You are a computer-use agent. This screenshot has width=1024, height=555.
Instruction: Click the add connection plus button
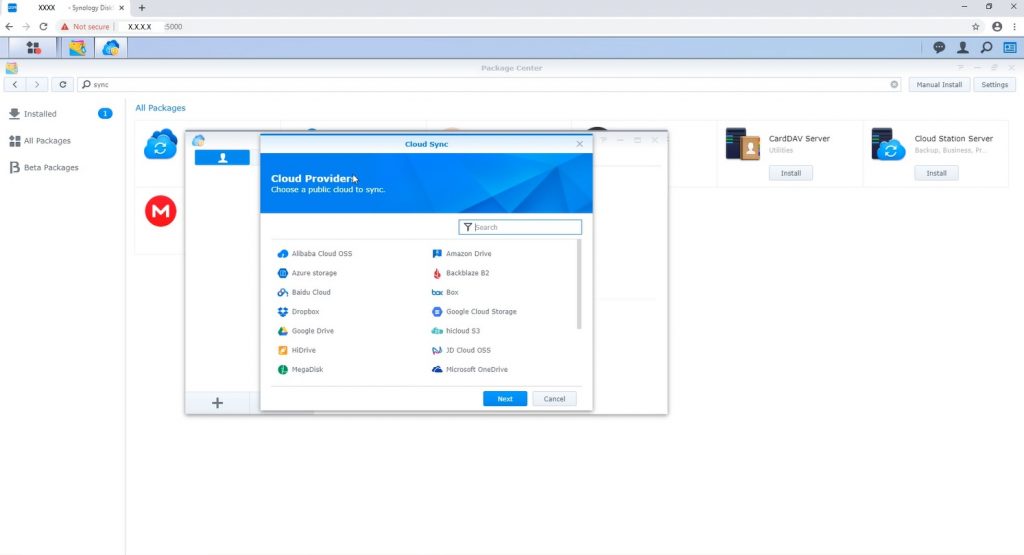217,403
